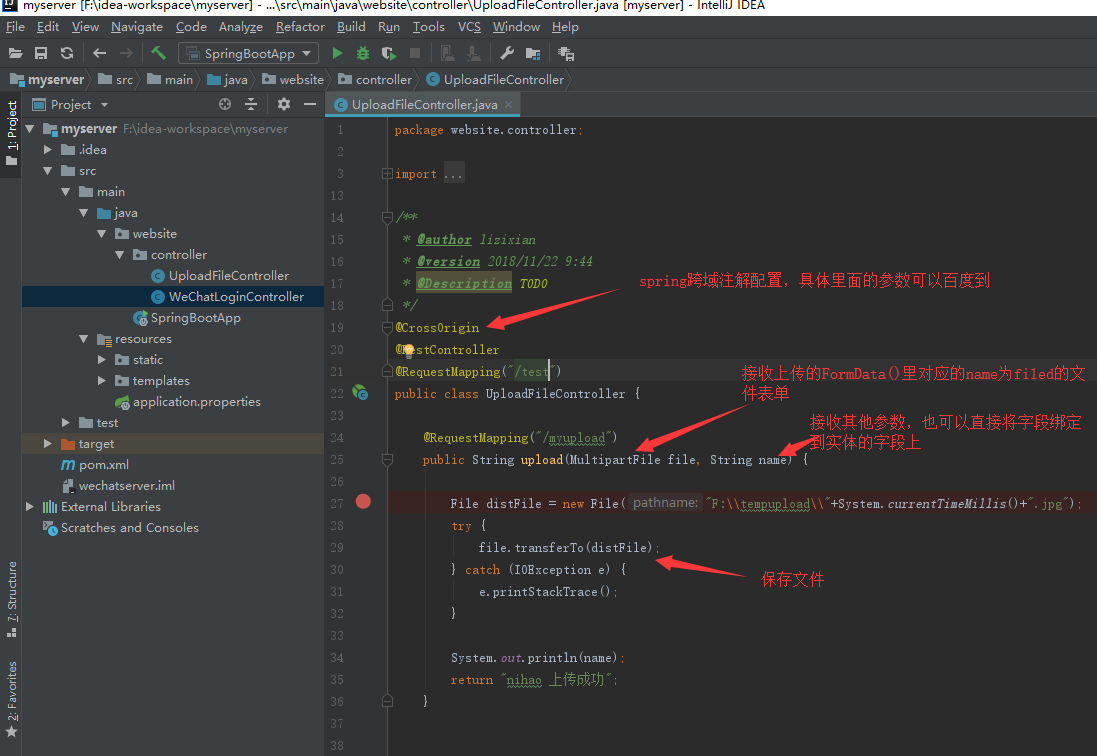Click the red breakpoint on line 27

click(x=362, y=503)
